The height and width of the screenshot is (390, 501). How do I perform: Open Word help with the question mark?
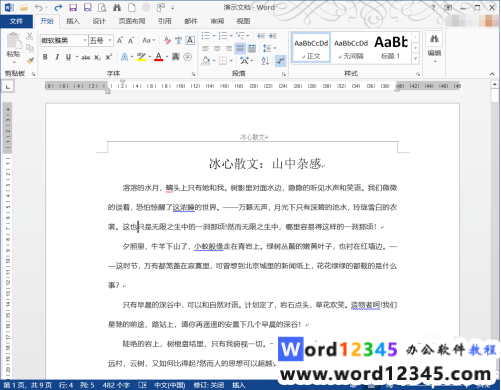433,7
